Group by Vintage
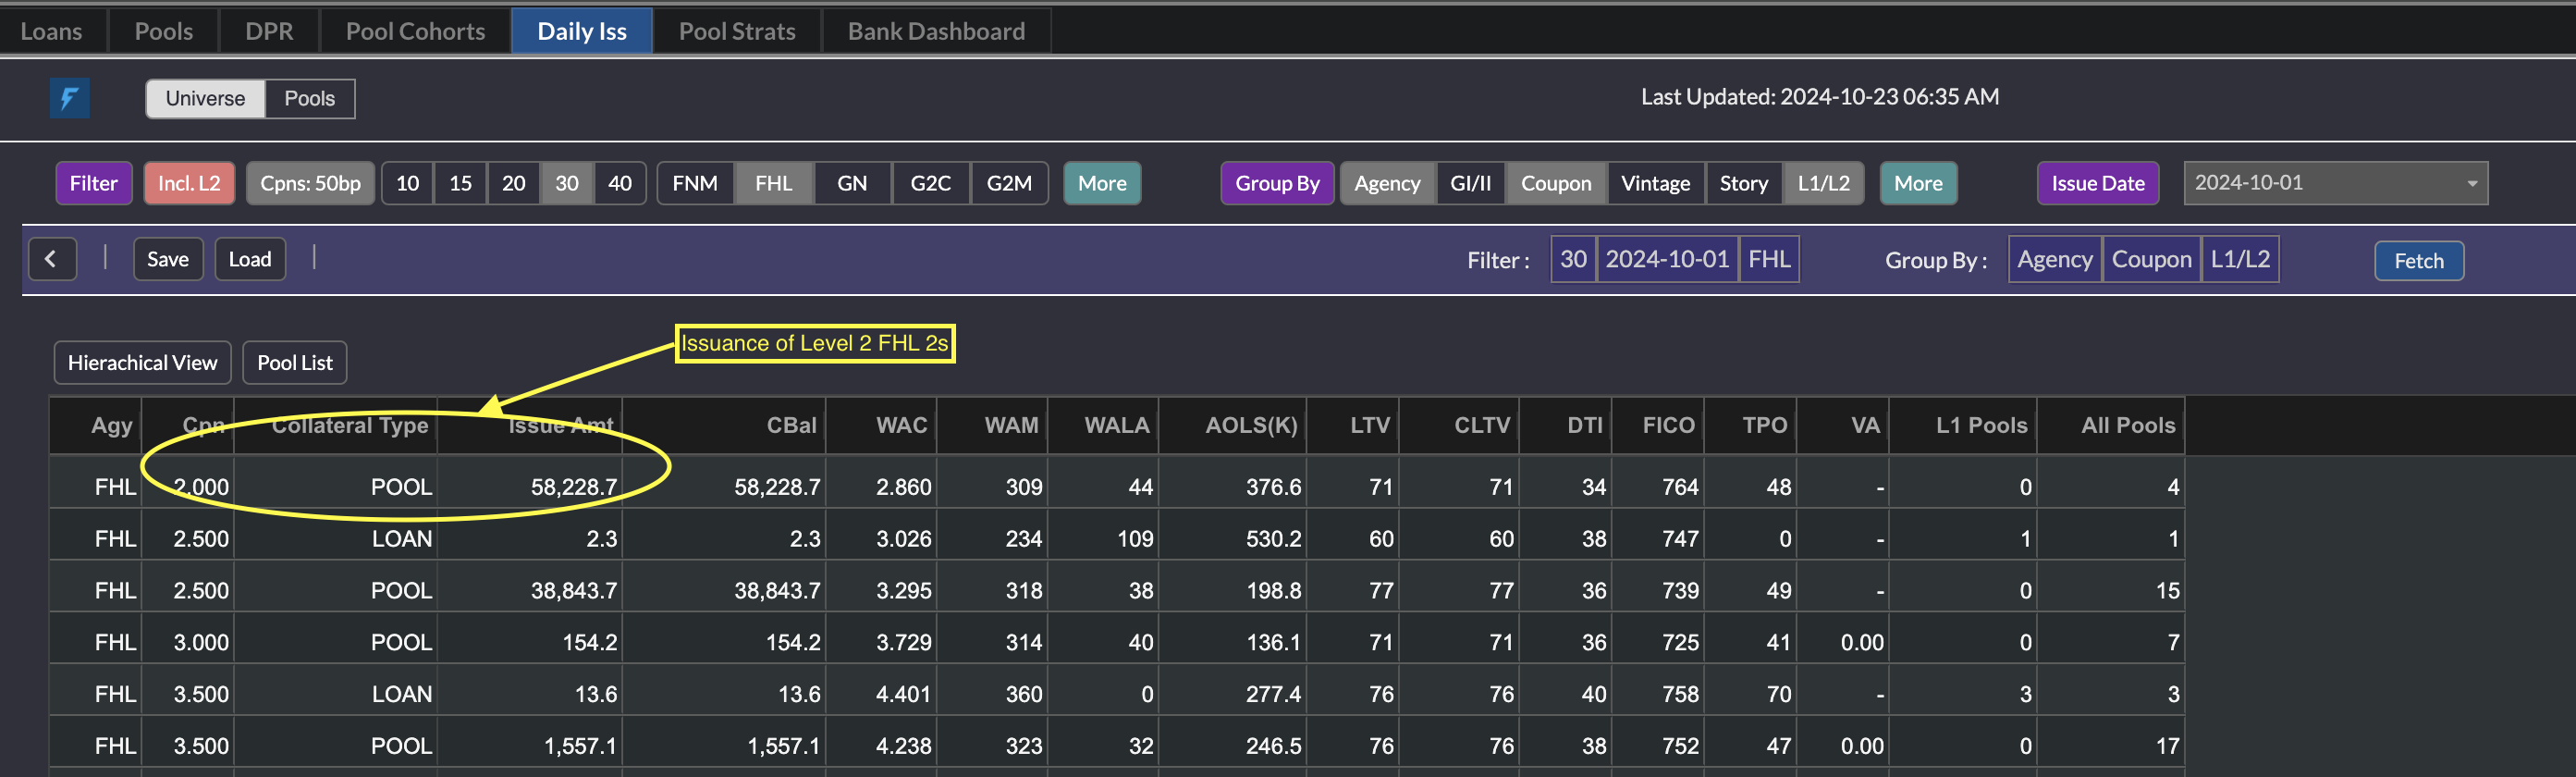Screen dimensions: 2576x777 click(x=1654, y=183)
